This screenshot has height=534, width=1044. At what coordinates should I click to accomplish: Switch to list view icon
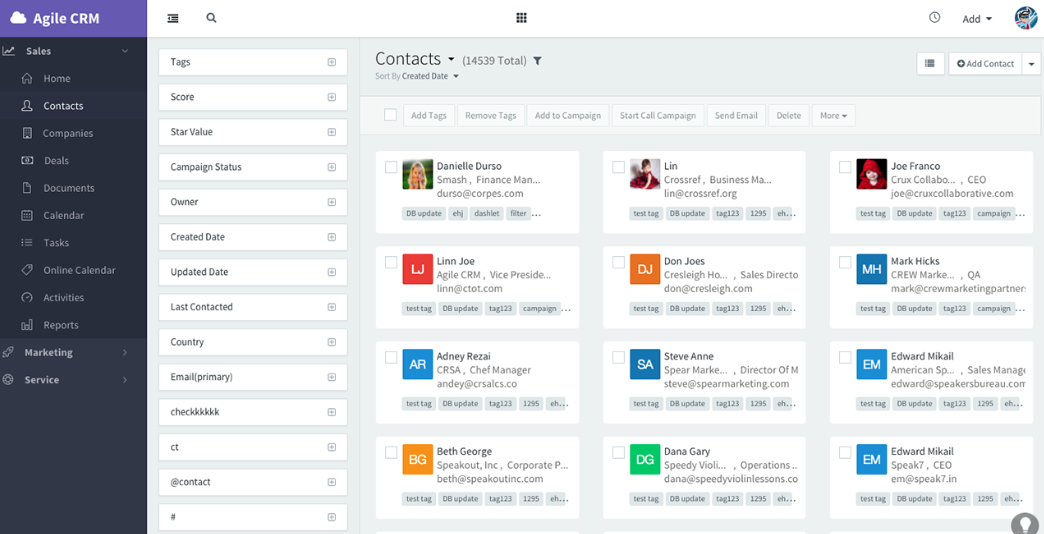(930, 63)
